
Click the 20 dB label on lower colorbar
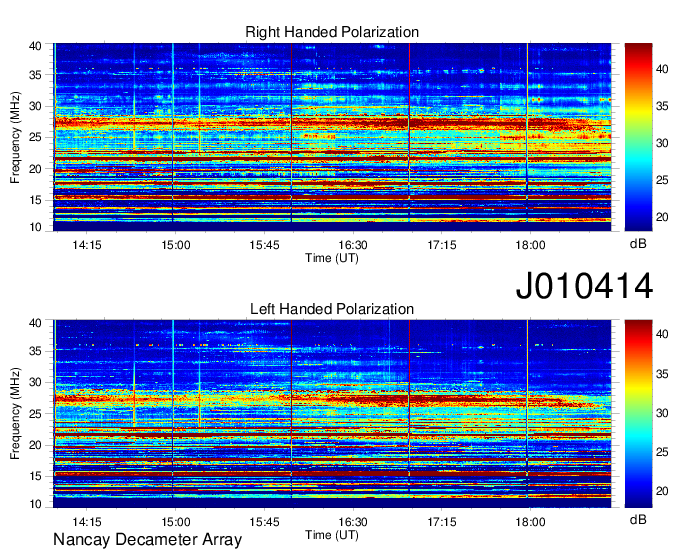[662, 491]
